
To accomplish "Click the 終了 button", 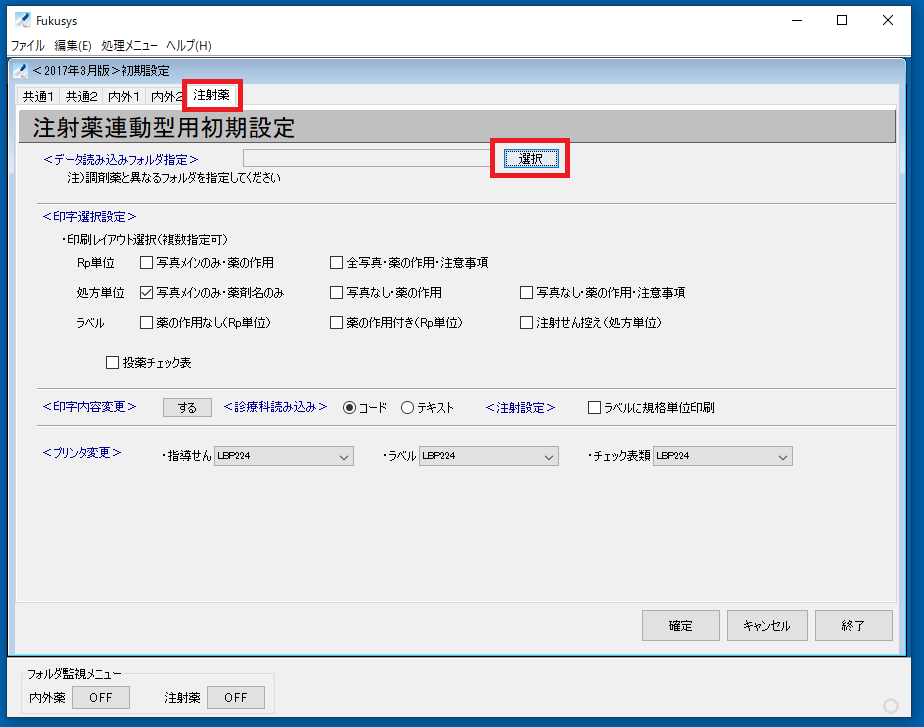I will coord(853,626).
